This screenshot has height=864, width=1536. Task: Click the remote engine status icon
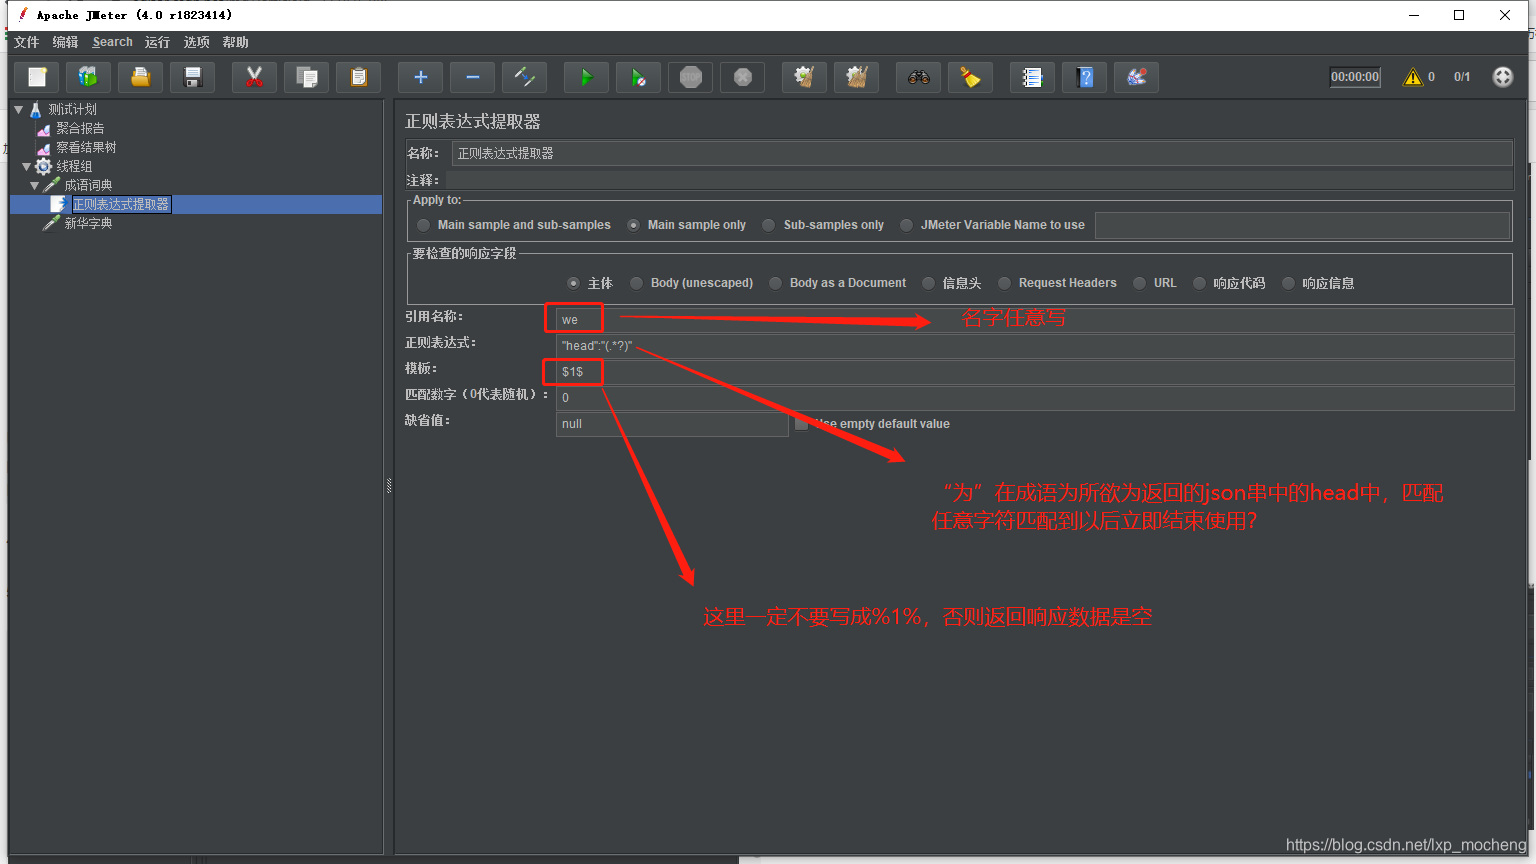(x=1503, y=77)
